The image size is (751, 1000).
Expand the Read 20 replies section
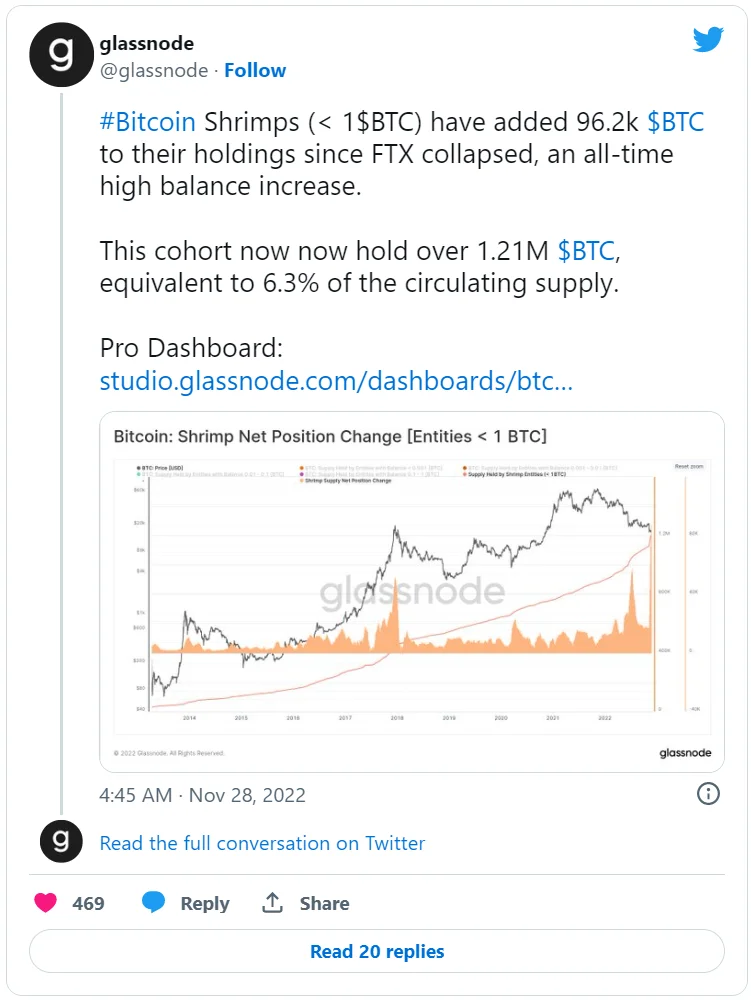tap(376, 951)
